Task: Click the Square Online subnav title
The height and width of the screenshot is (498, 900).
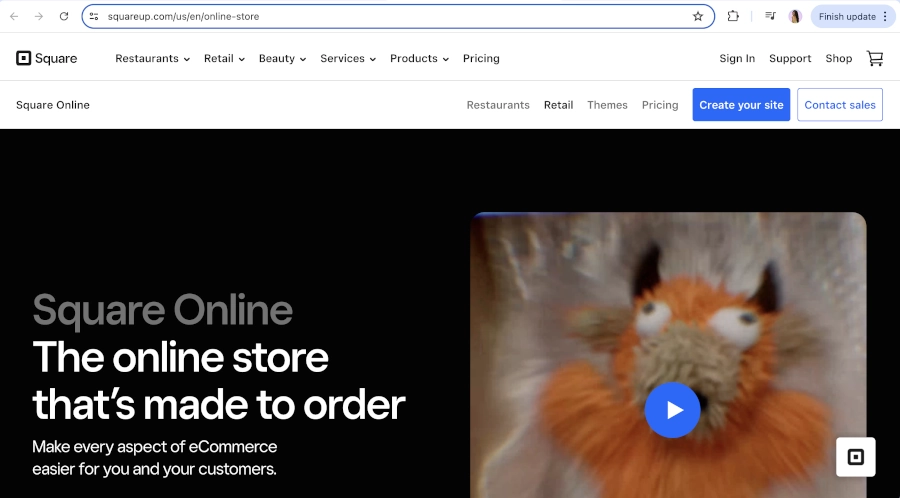Action: point(53,104)
